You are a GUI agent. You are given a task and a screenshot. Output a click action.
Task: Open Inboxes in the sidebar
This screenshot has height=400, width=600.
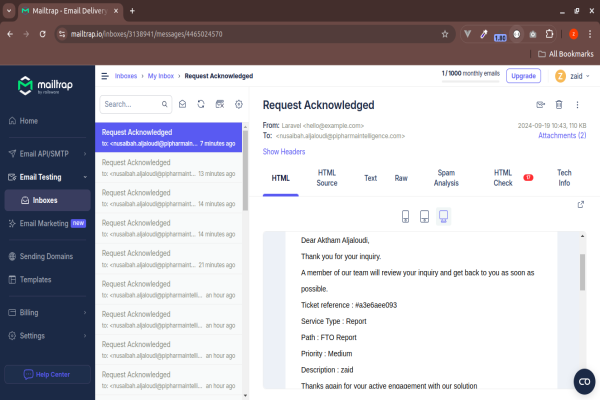[x=47, y=200]
